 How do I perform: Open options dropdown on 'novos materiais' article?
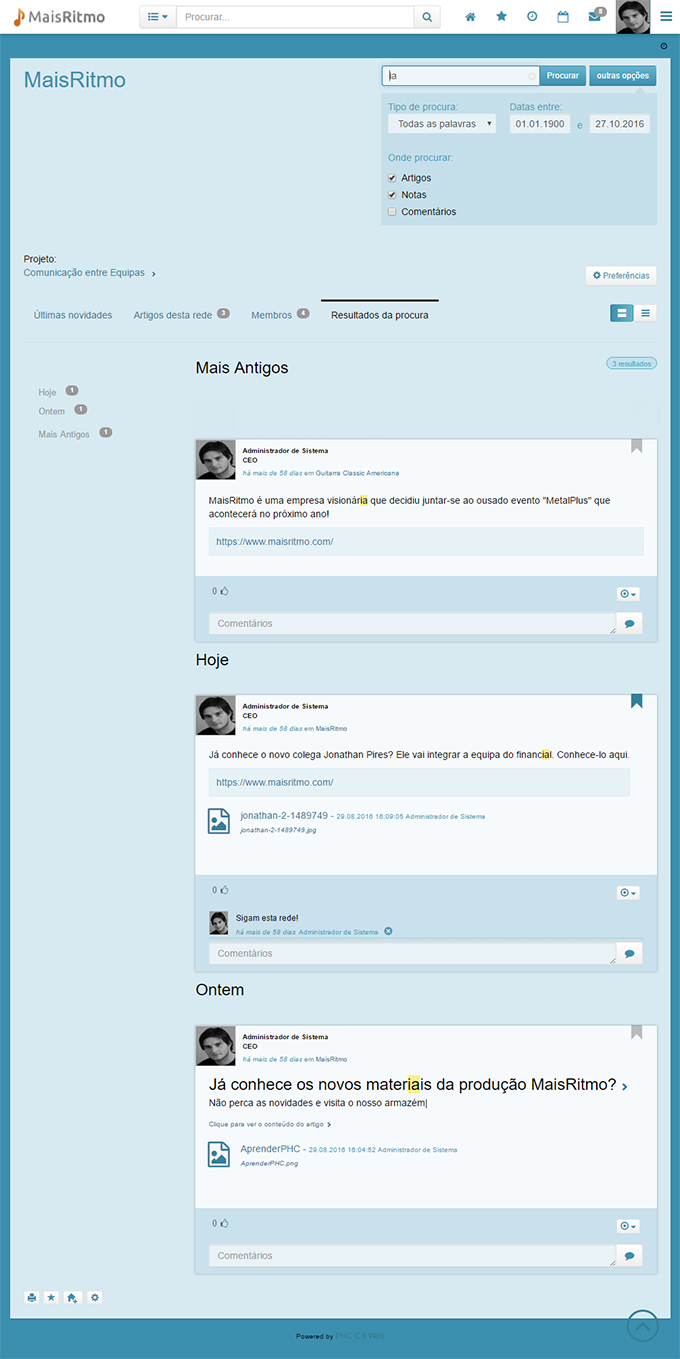(628, 1226)
